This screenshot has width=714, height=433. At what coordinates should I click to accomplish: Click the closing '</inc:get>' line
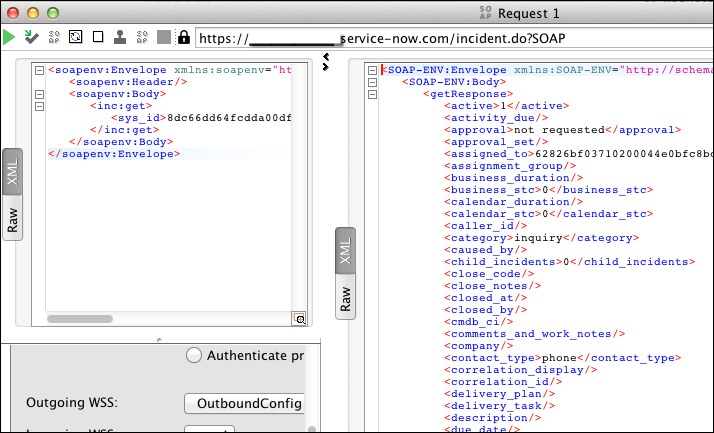point(124,130)
